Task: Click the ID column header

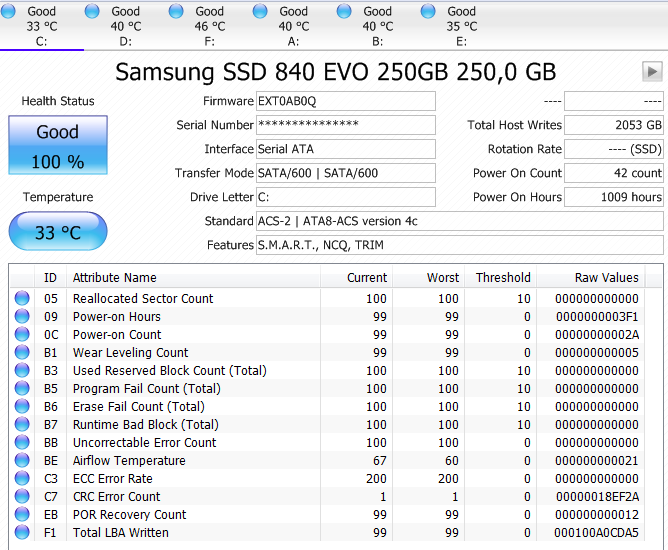Action: [50, 278]
